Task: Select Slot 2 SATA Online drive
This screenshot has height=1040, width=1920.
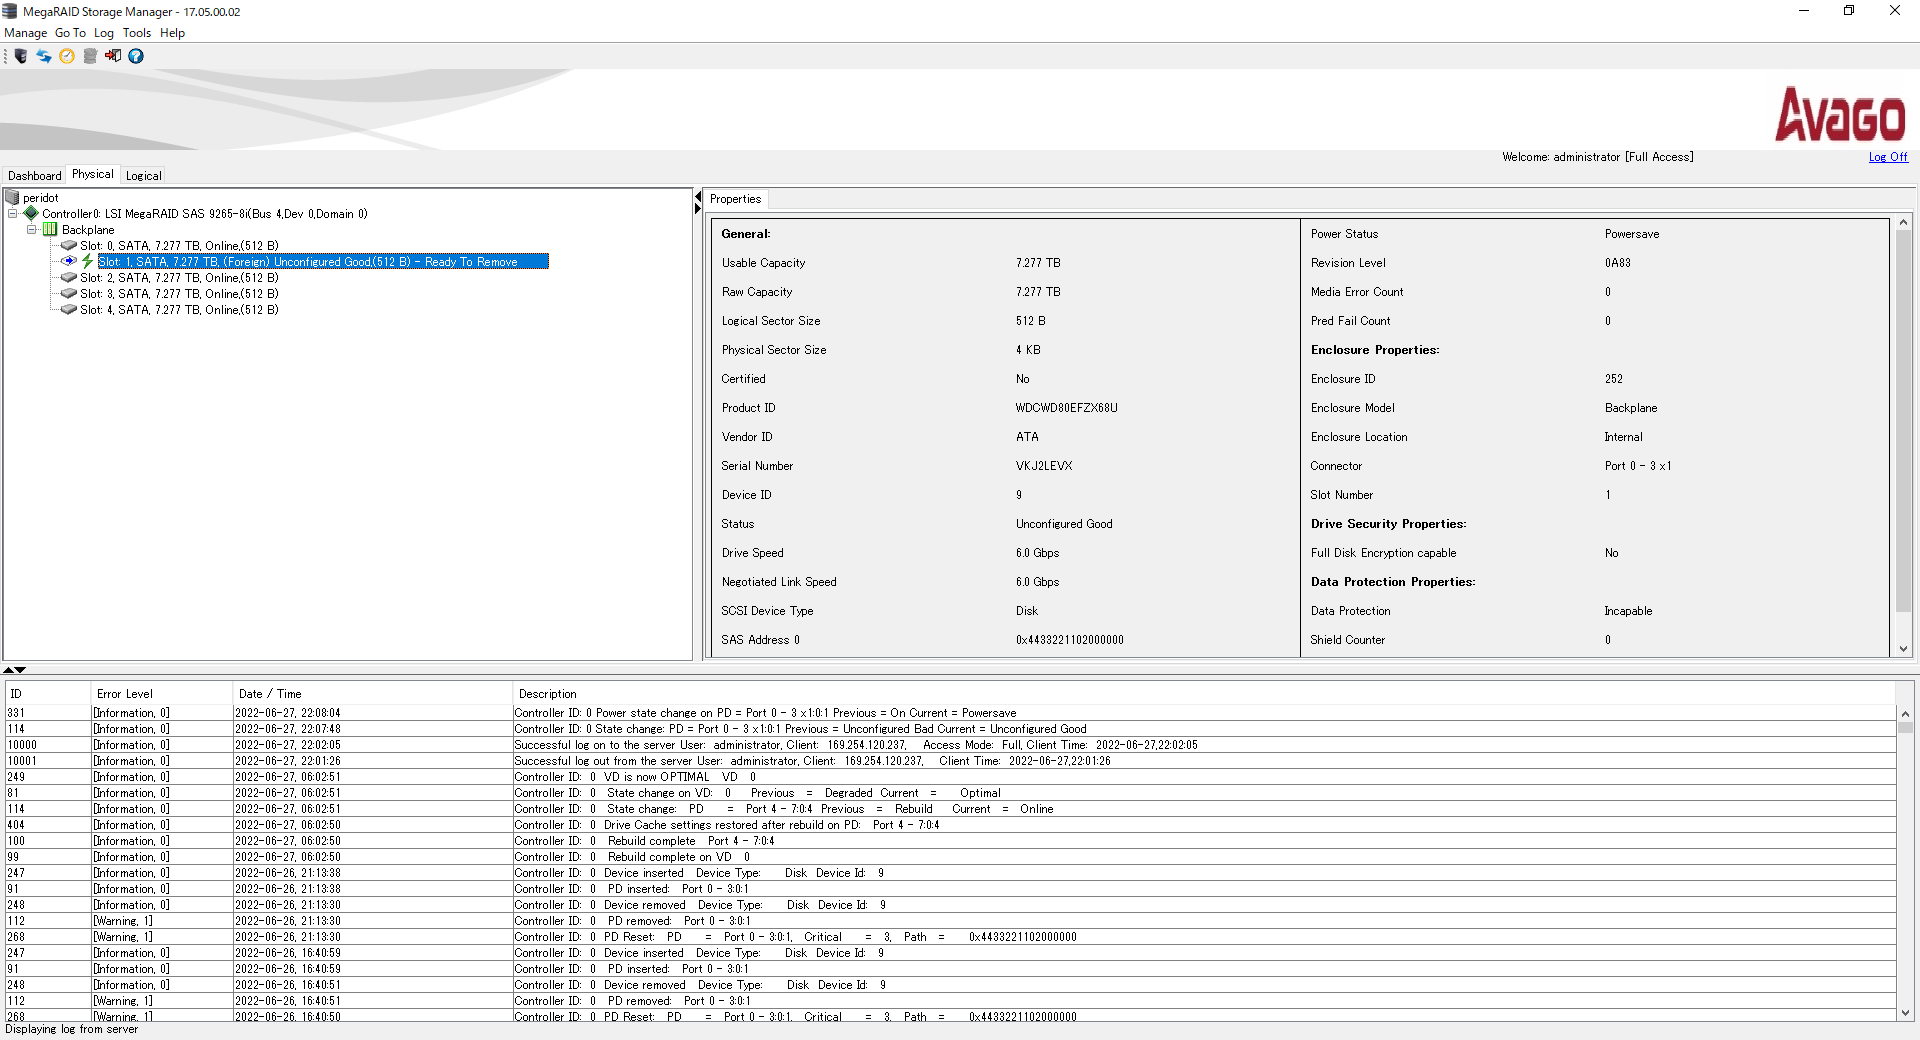Action: tap(179, 278)
